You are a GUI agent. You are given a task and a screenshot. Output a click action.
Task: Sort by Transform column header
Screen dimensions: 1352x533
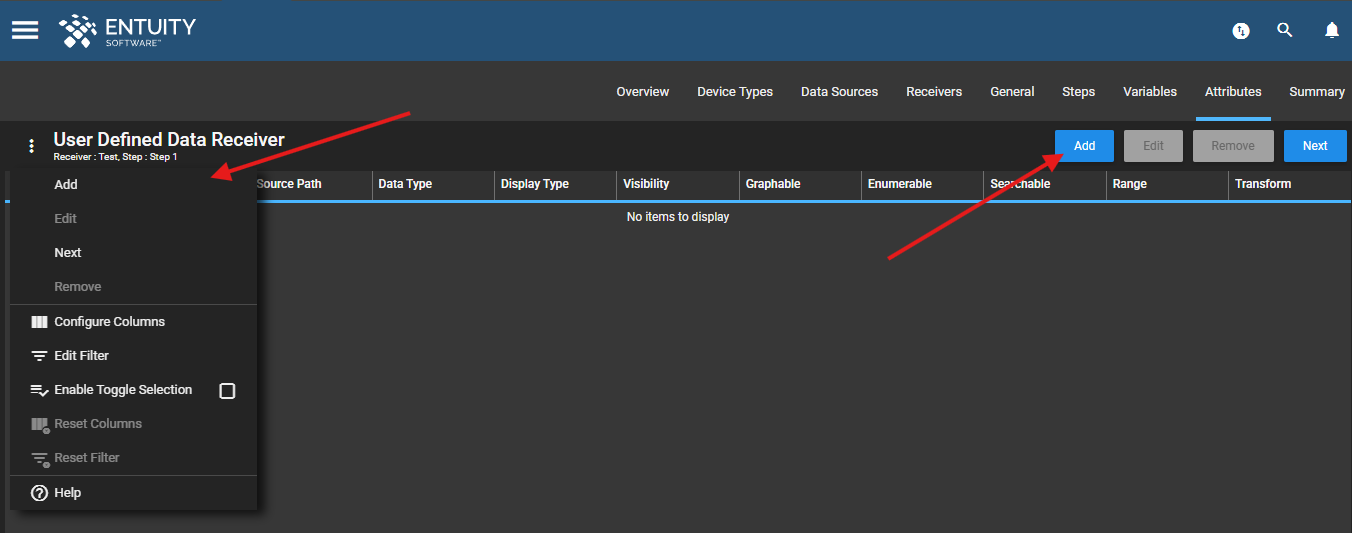point(1263,185)
